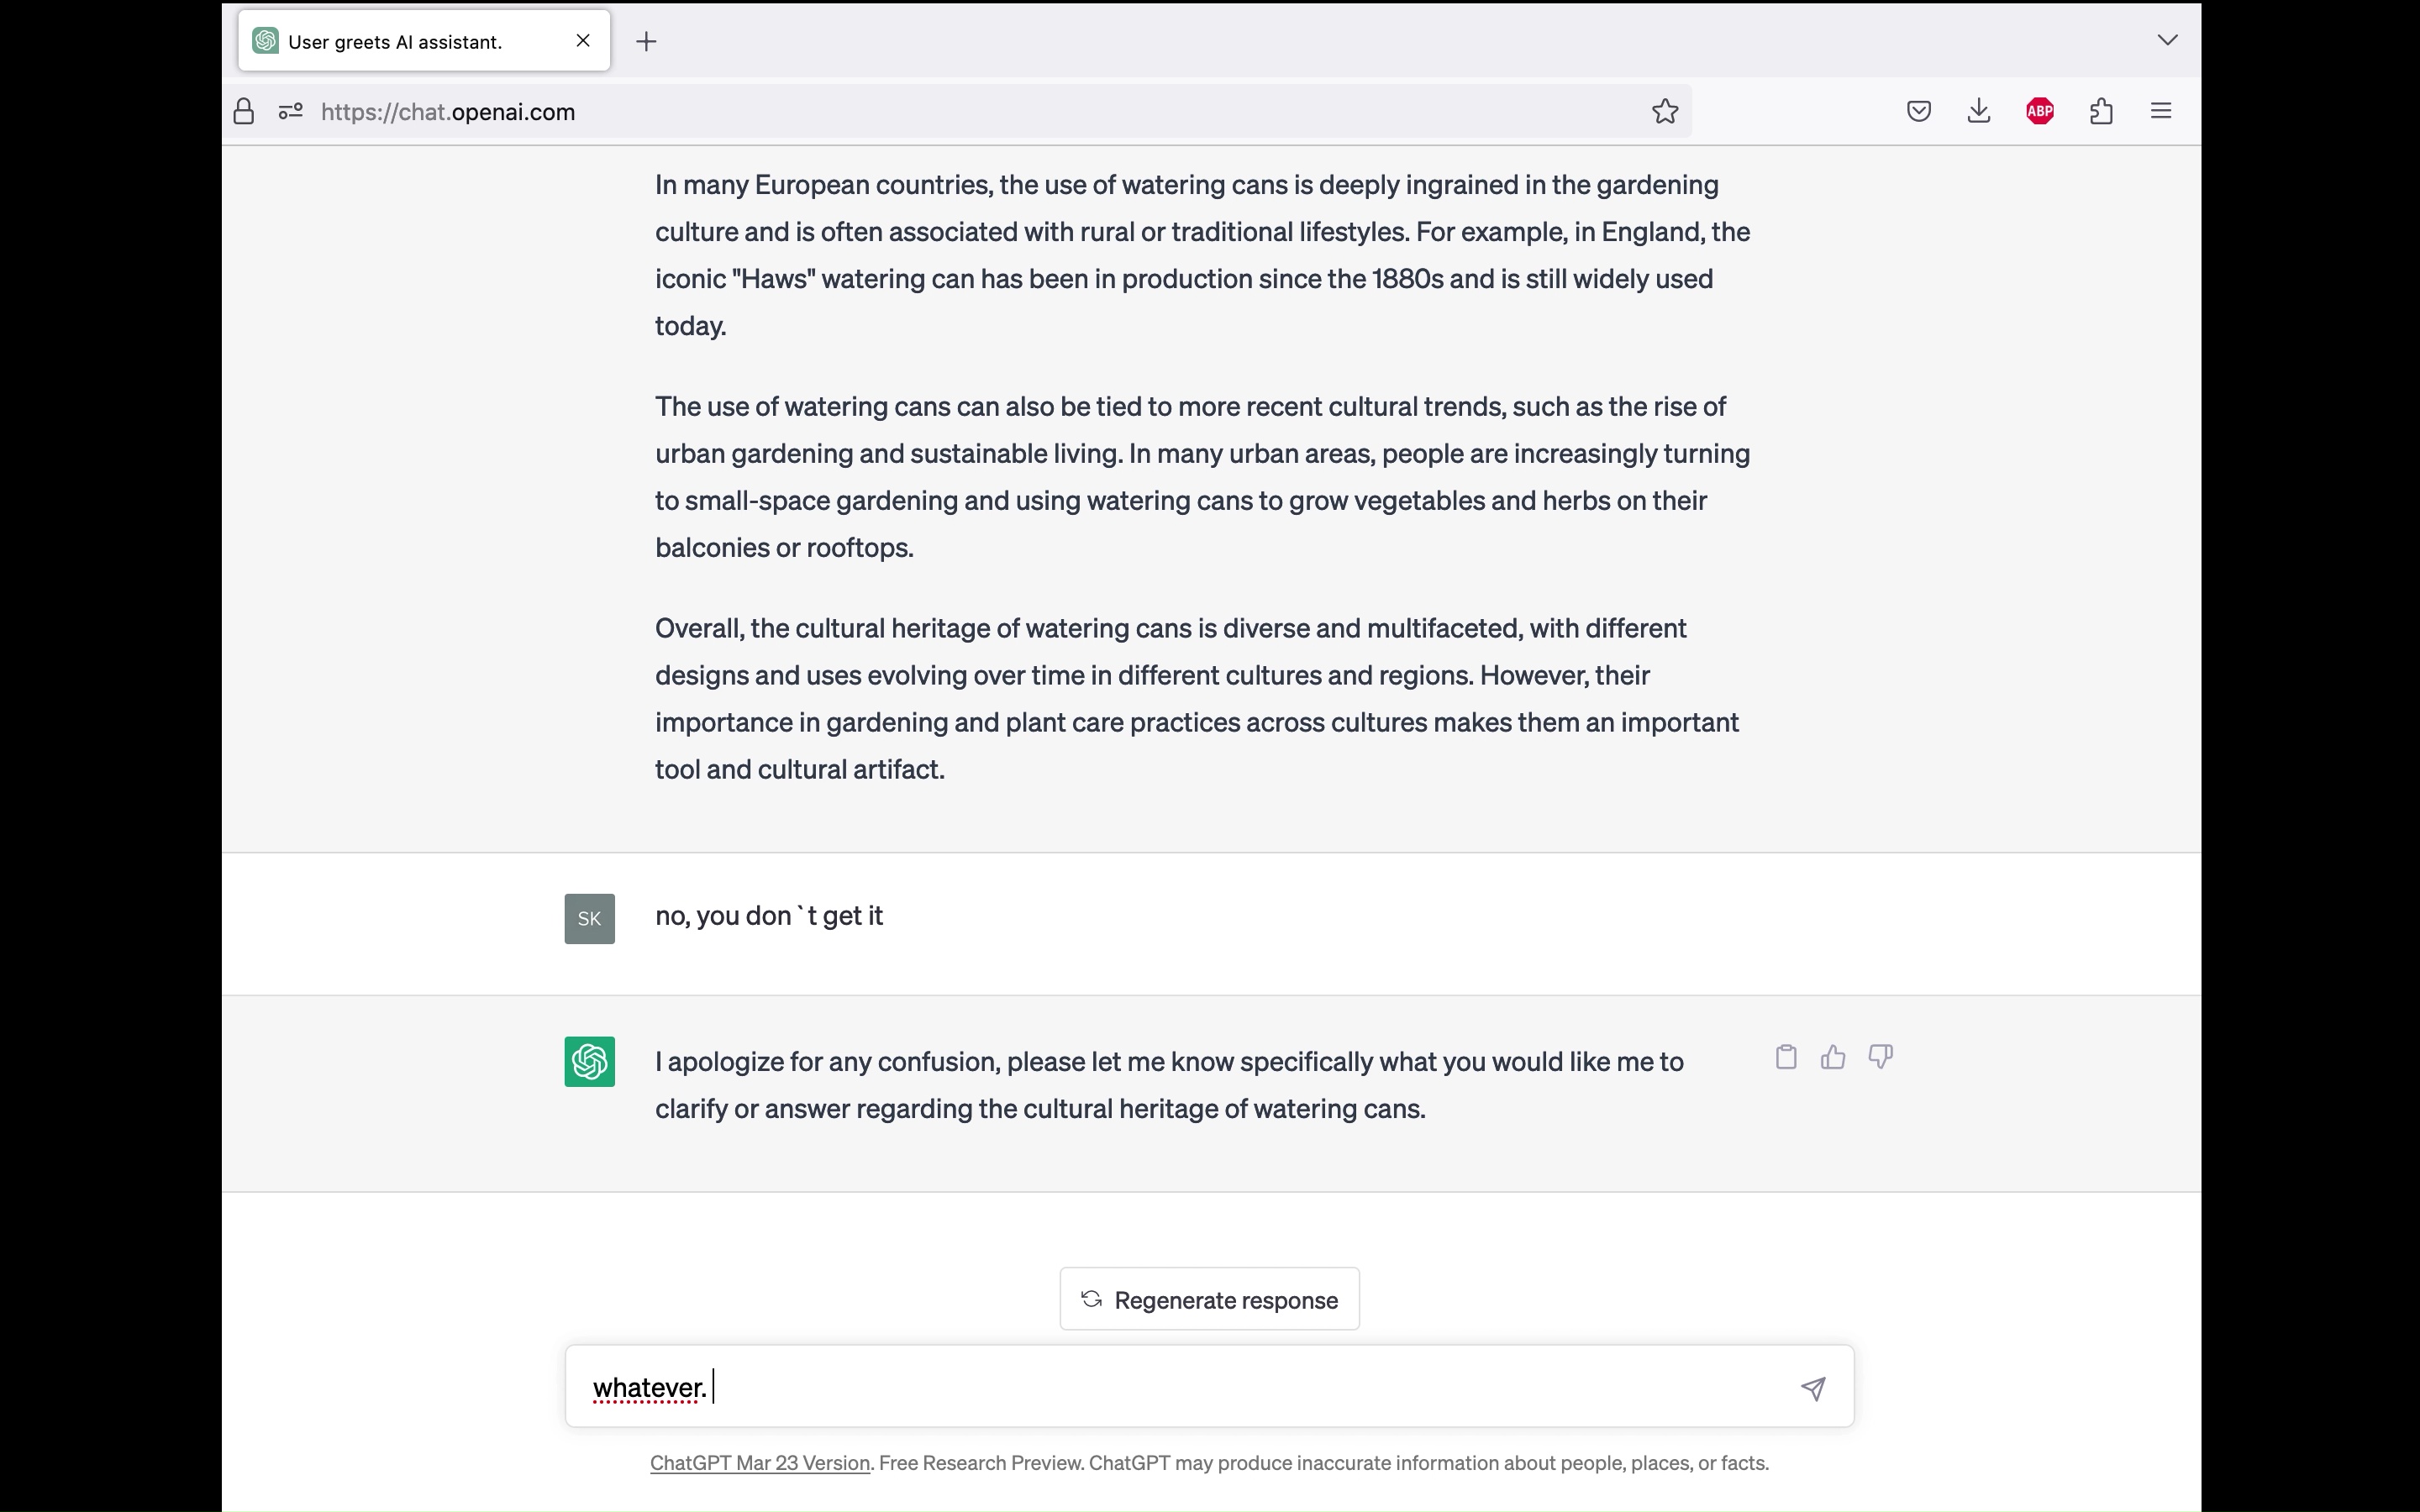Open ChatGPT Mar 23 Version link
Screen dimensions: 2420x1512
pyautogui.click(x=759, y=1463)
